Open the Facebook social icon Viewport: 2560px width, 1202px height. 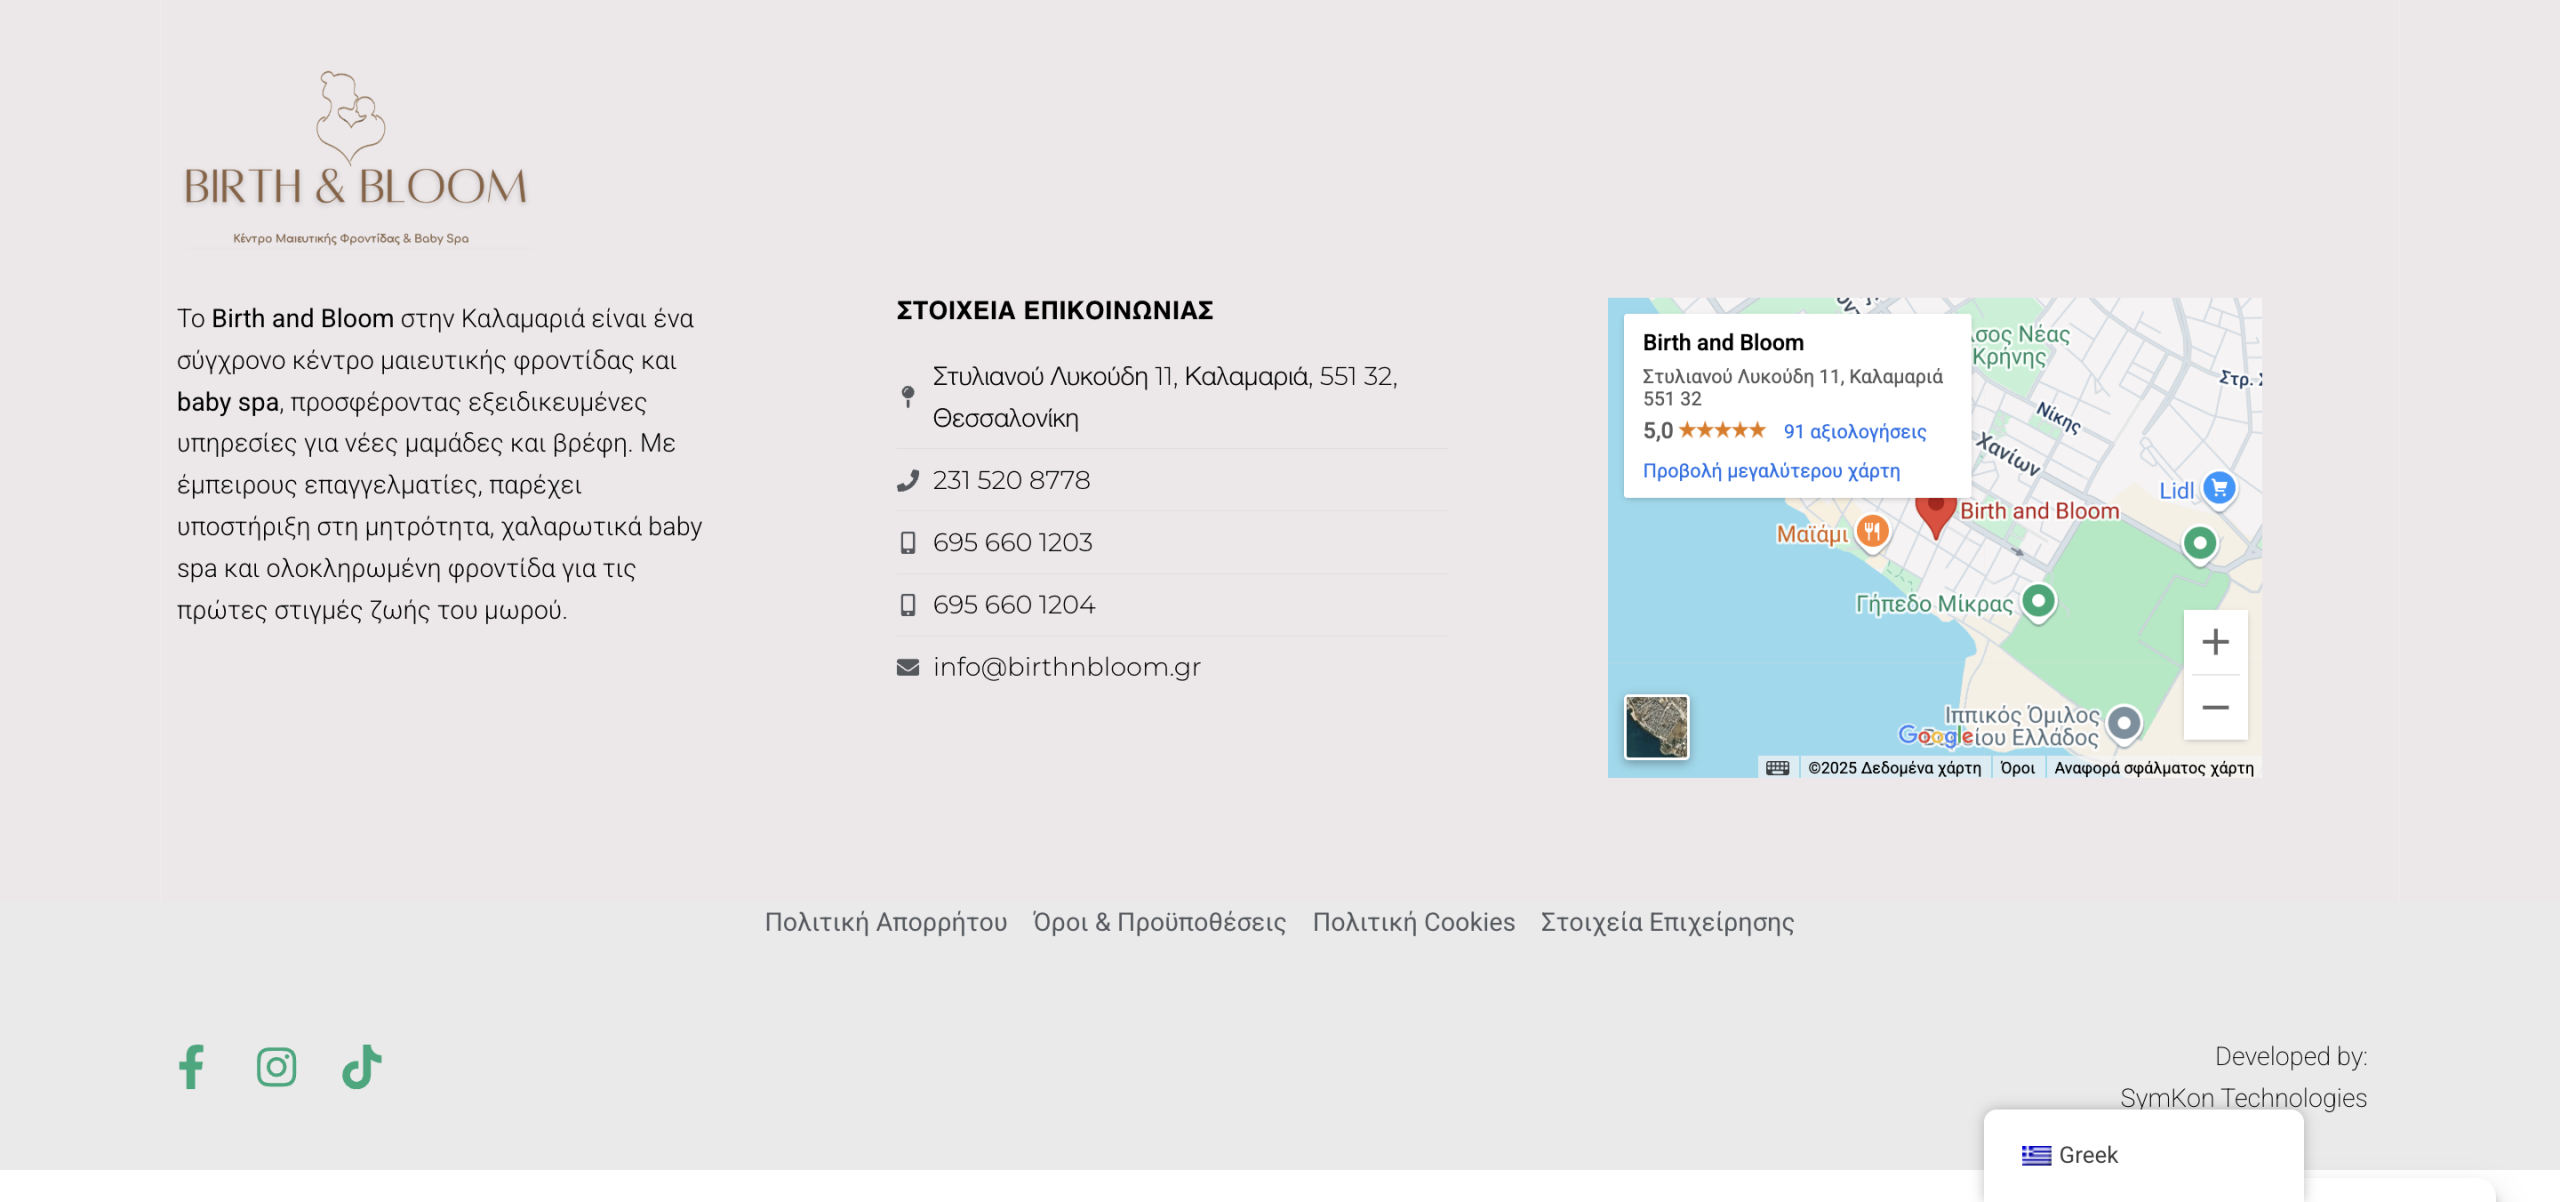point(191,1067)
